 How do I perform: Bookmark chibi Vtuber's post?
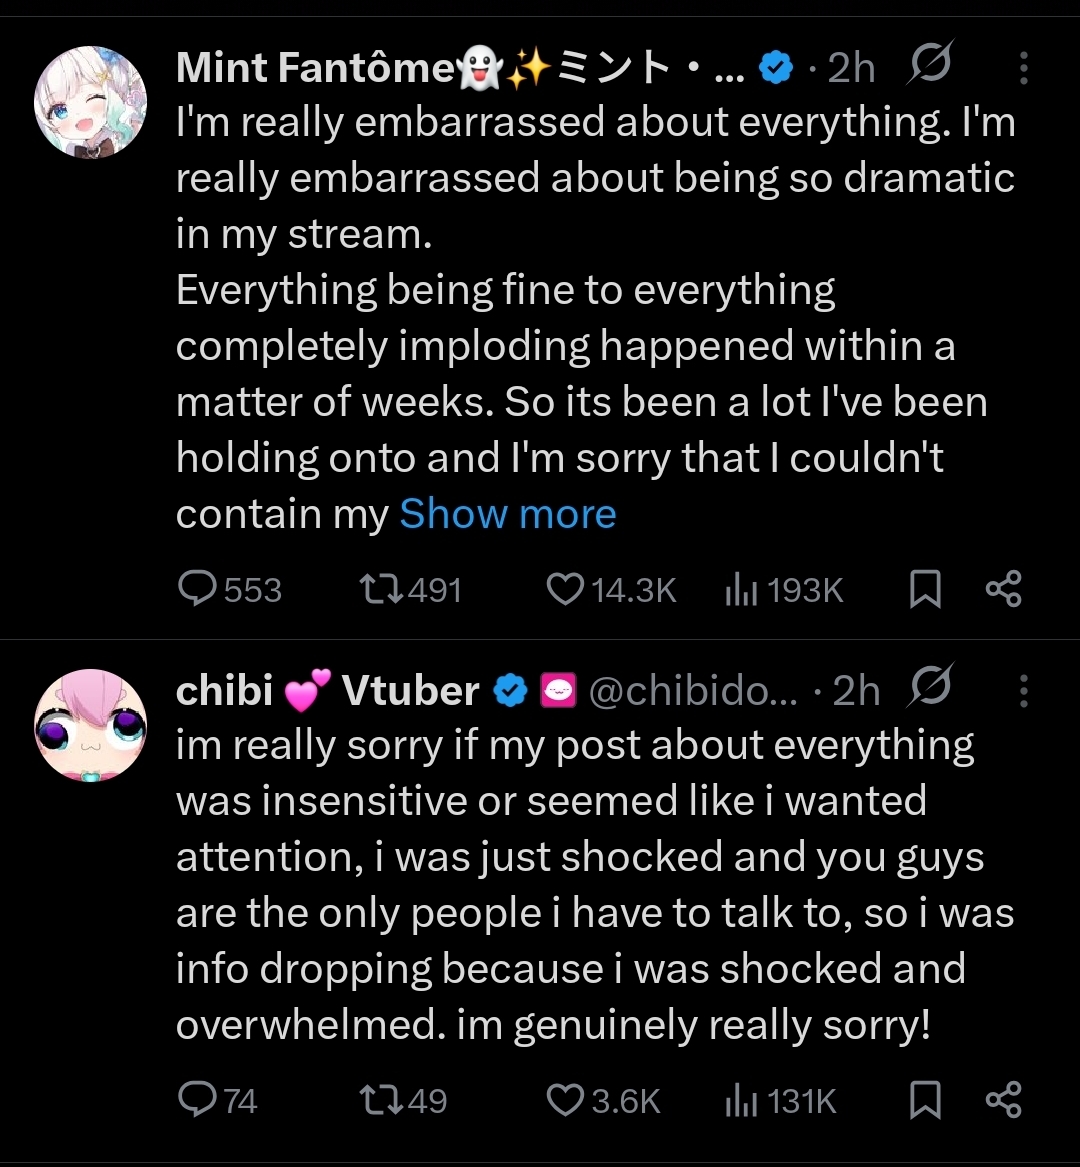tap(925, 1101)
